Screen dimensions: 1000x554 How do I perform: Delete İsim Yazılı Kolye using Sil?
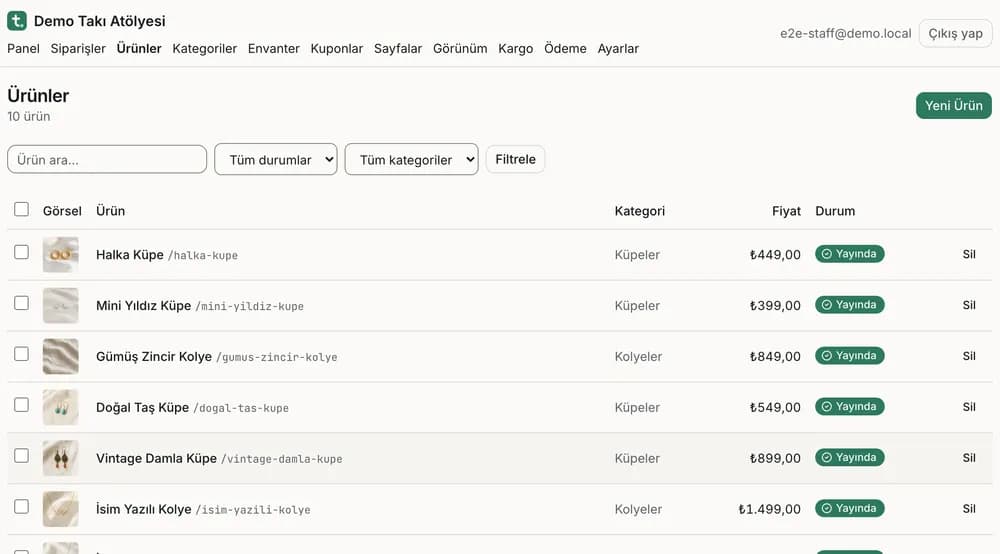pos(969,509)
